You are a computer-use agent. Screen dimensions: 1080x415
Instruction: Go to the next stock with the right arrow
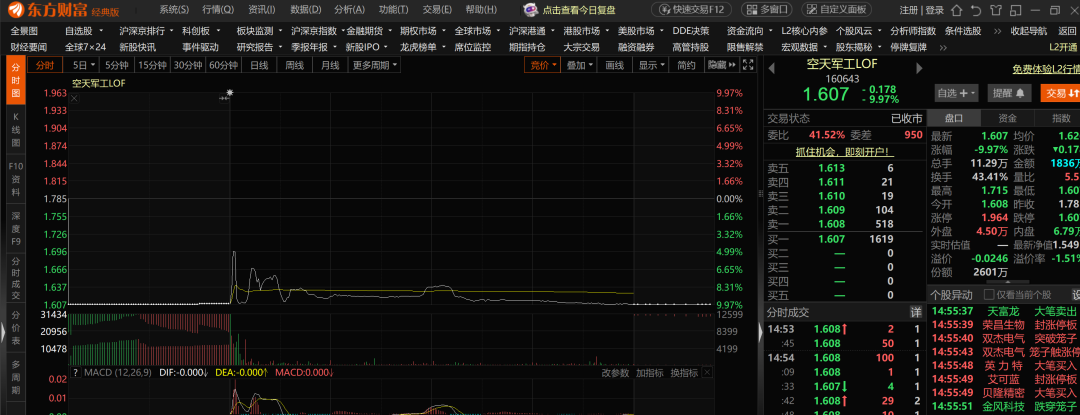(x=919, y=68)
